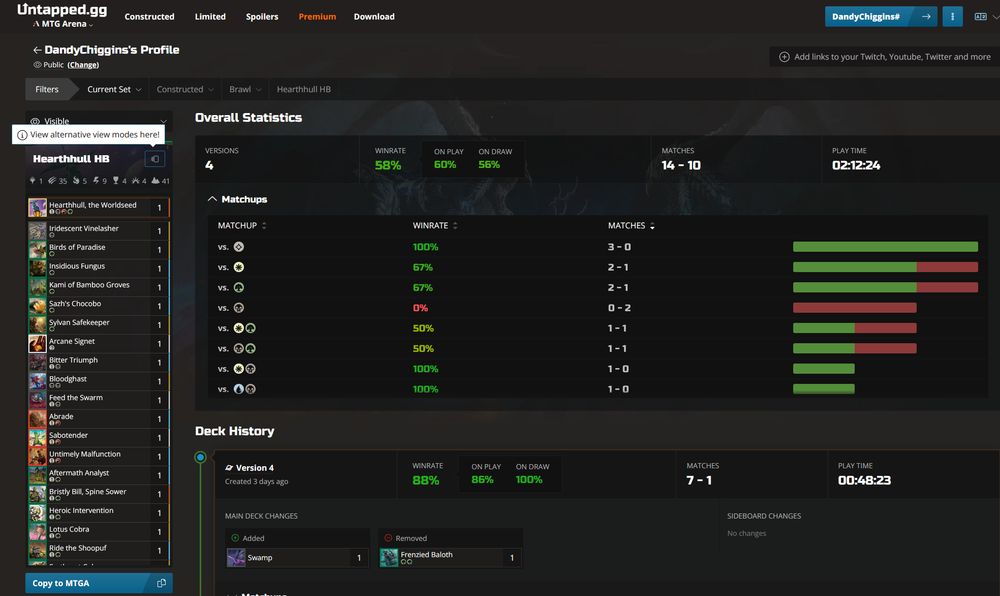Viewport: 1000px width, 596px height.
Task: Click the land mountain icon showing 41
Action: [156, 181]
